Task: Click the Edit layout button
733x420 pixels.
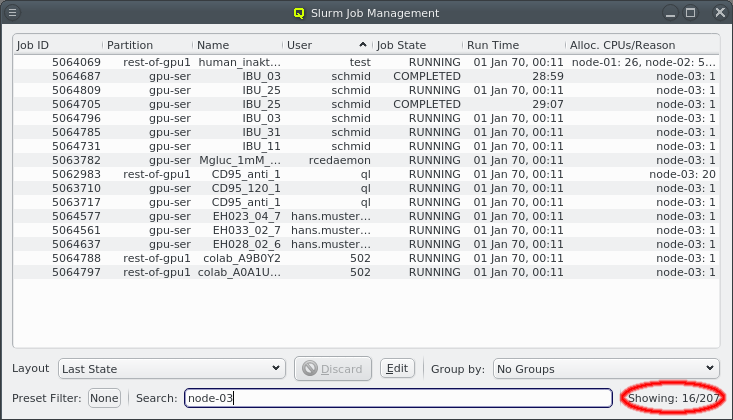Action: pyautogui.click(x=397, y=368)
